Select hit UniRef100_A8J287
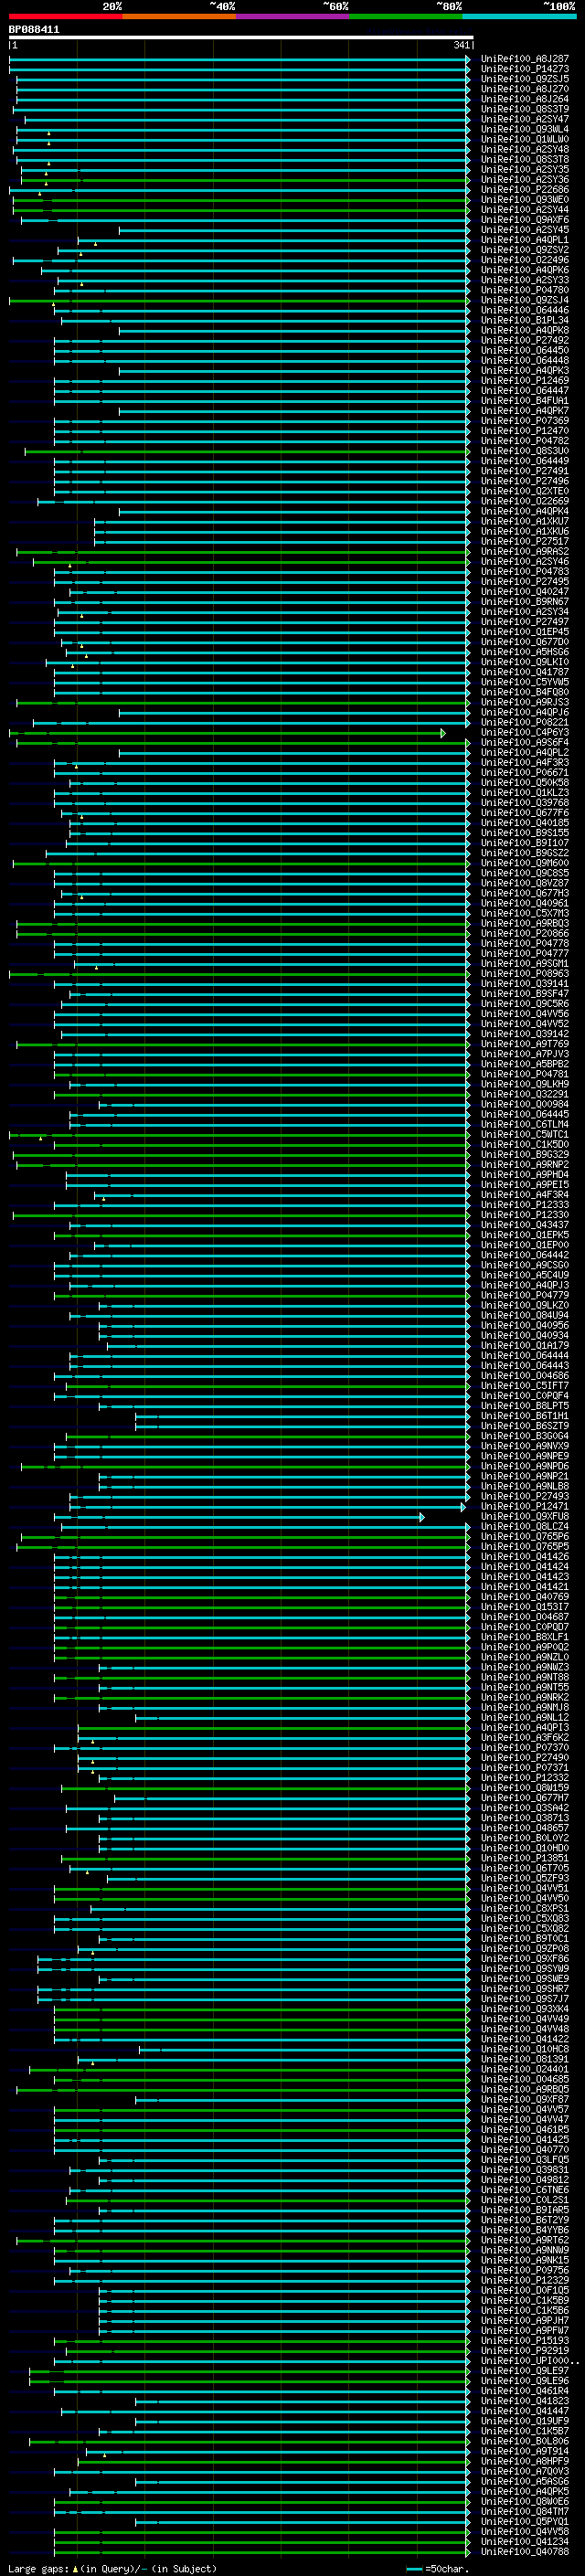Screen dimensions: 585x2576 525,59
